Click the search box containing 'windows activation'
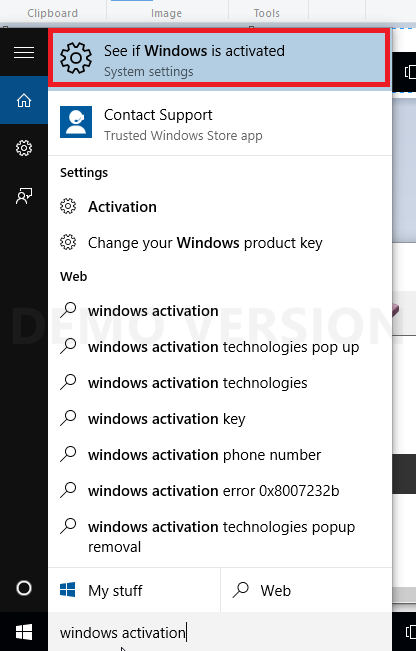The width and height of the screenshot is (416, 651). (x=220, y=632)
